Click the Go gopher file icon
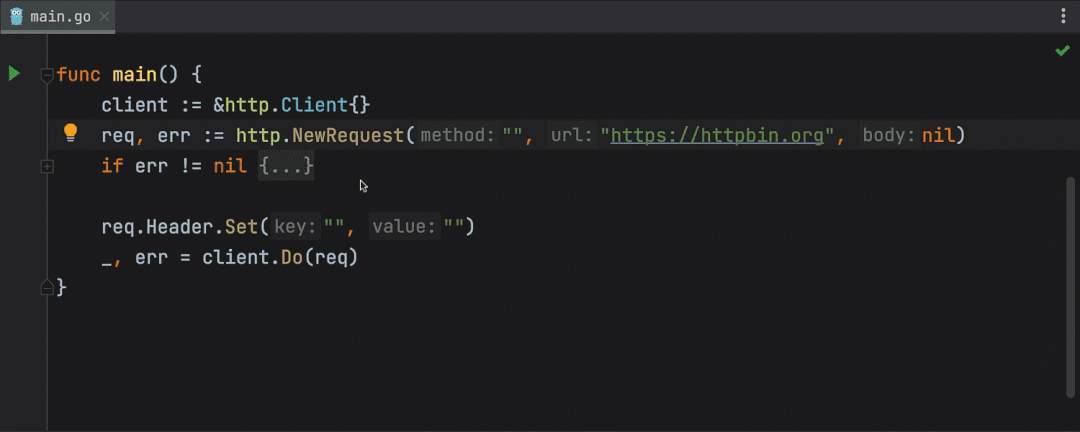 coord(17,17)
